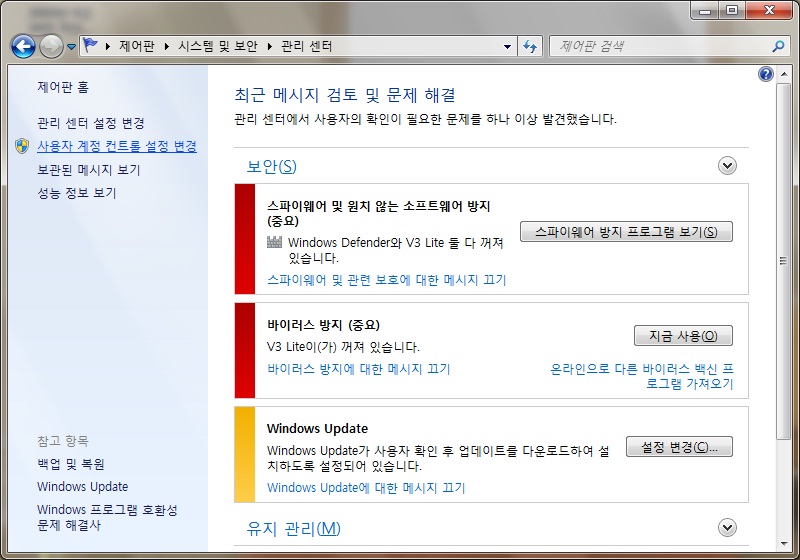
Task: Open 온라인으로 다른 바이러스 백신 프로그램 가져오기 link
Action: pos(642,376)
